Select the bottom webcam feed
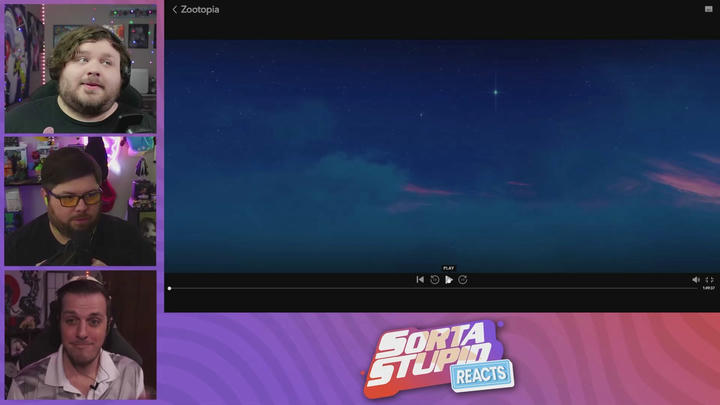The height and width of the screenshot is (405, 720). [80, 335]
